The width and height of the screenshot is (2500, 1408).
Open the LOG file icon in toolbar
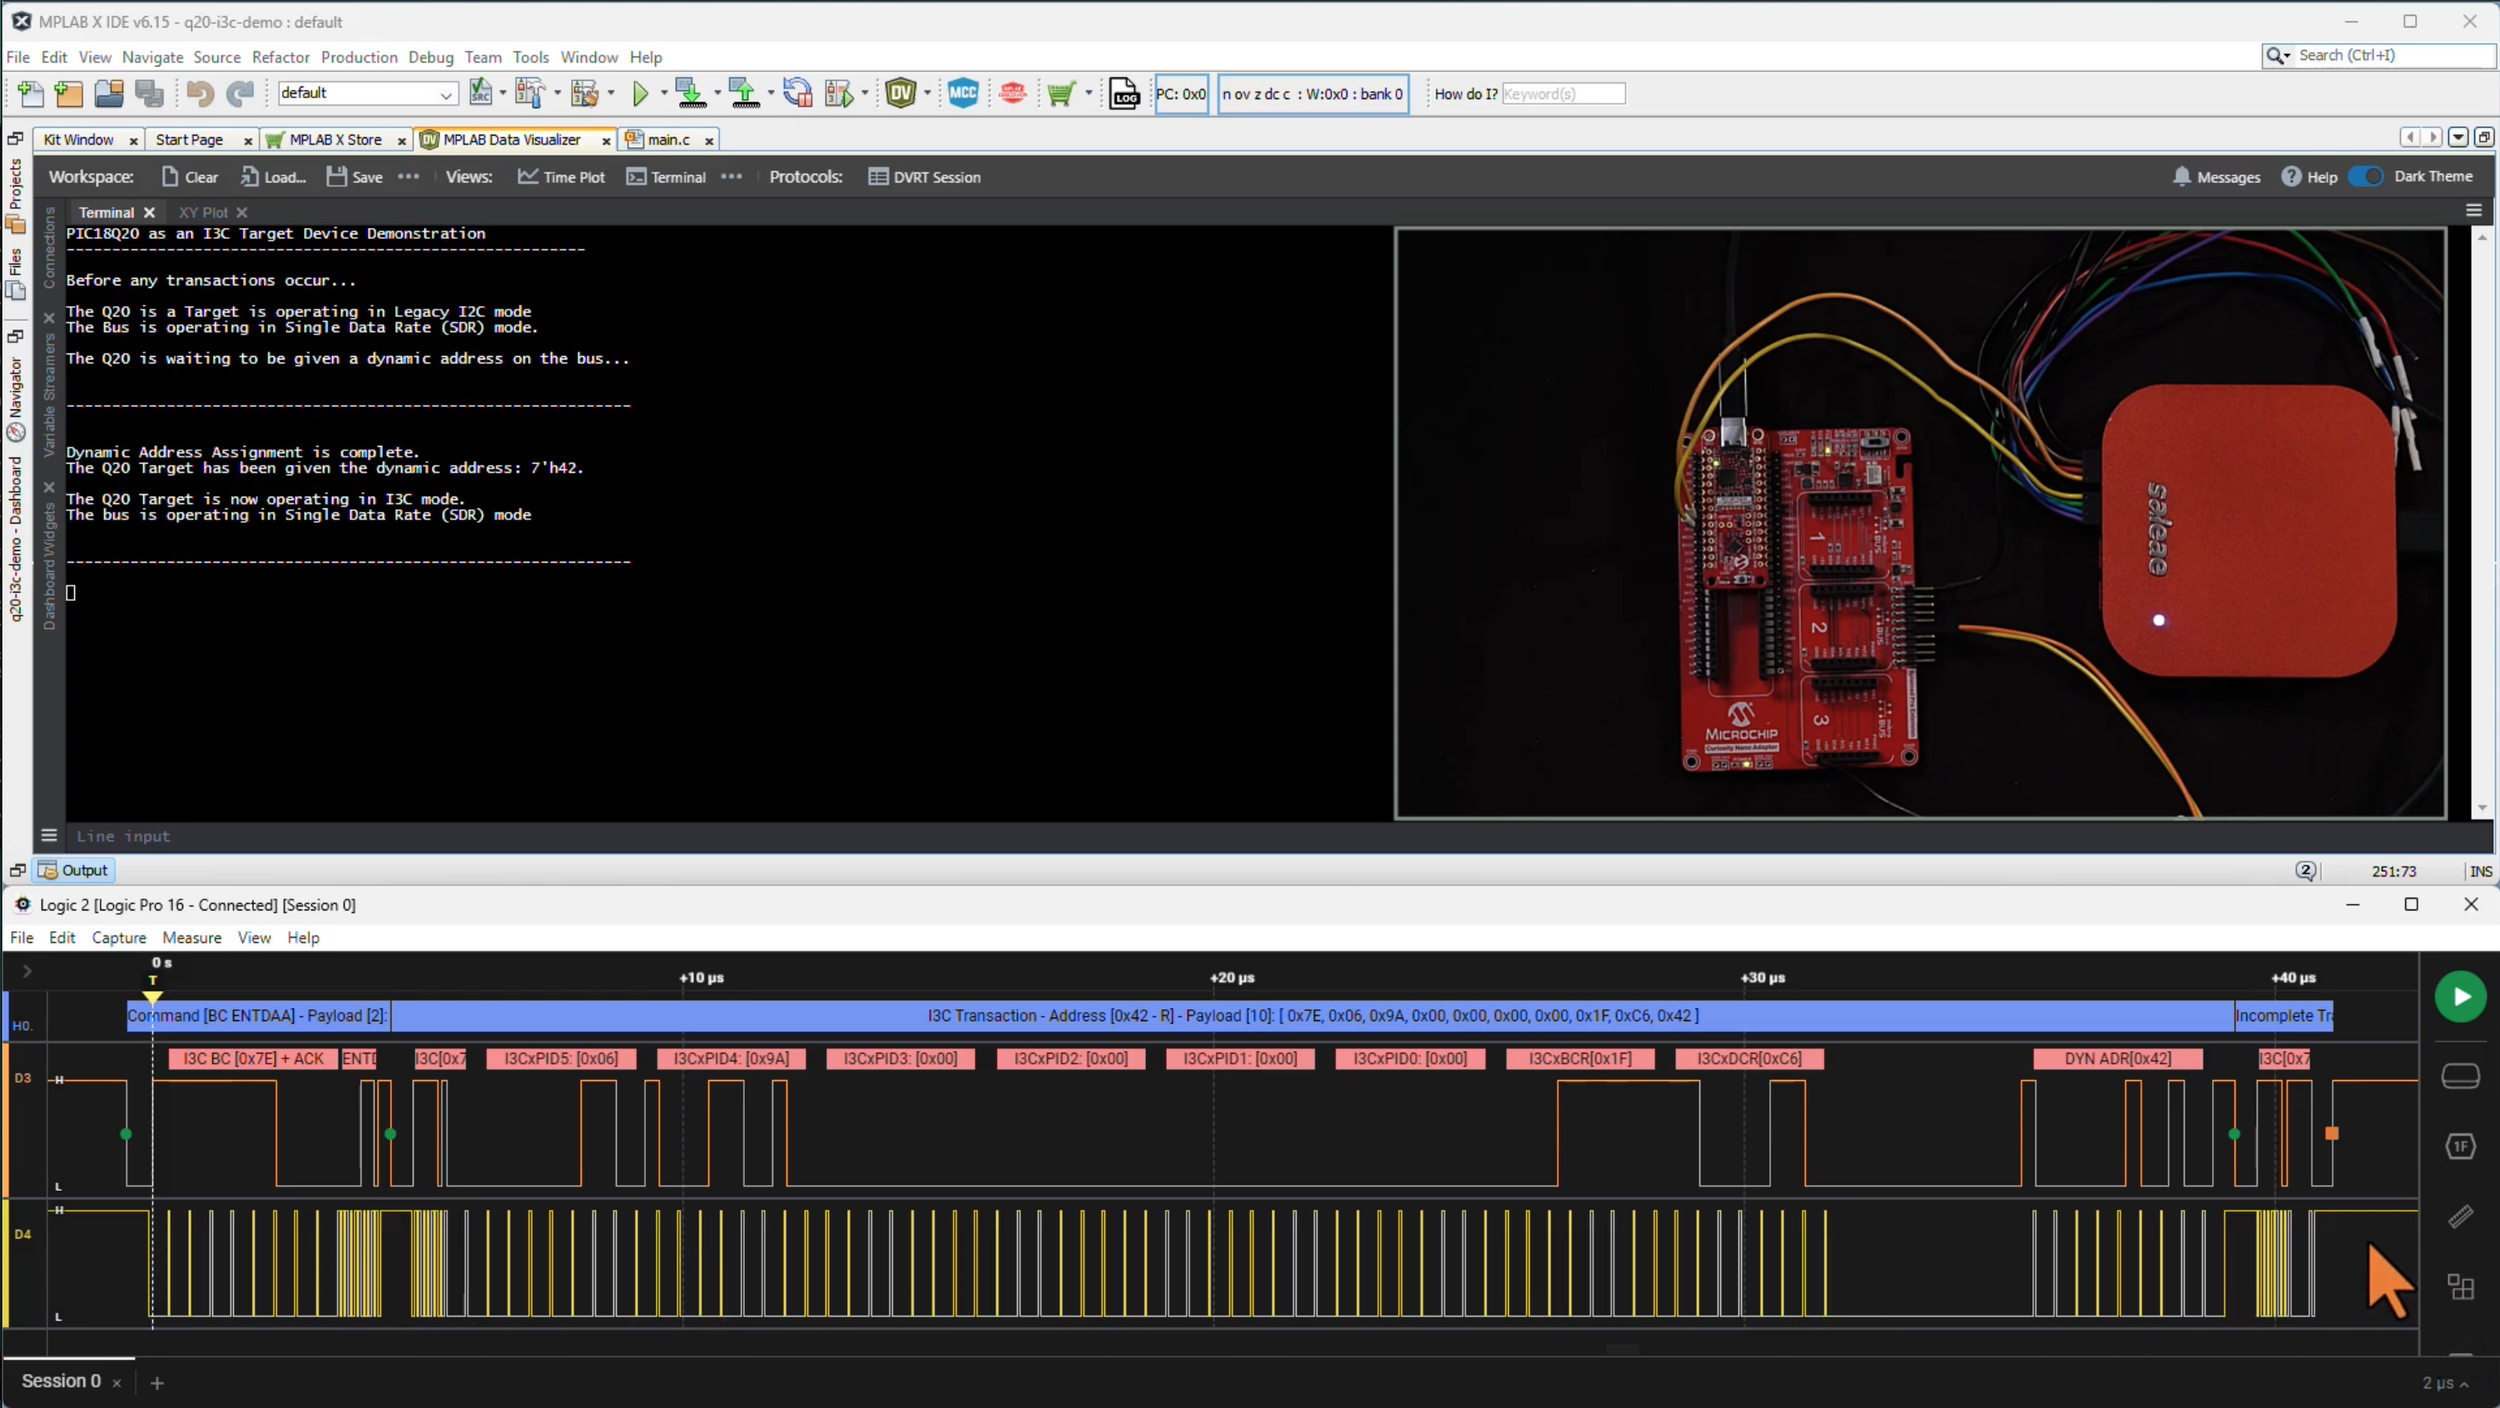(1123, 94)
